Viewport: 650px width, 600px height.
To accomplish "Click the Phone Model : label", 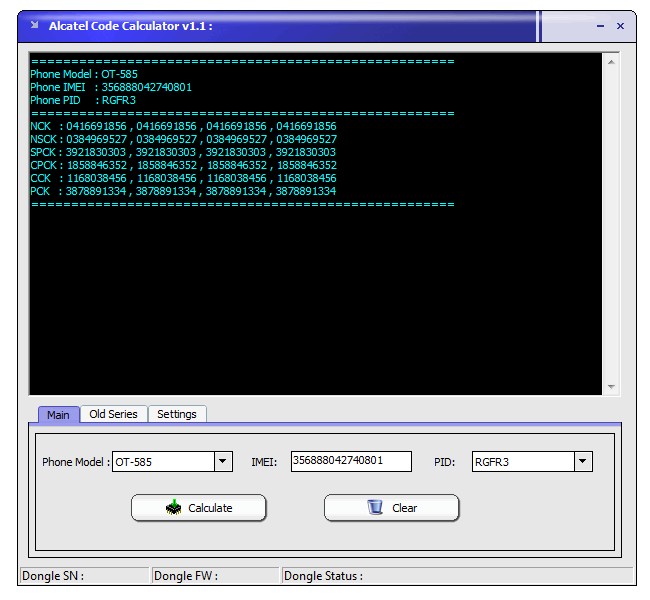I will (x=76, y=462).
